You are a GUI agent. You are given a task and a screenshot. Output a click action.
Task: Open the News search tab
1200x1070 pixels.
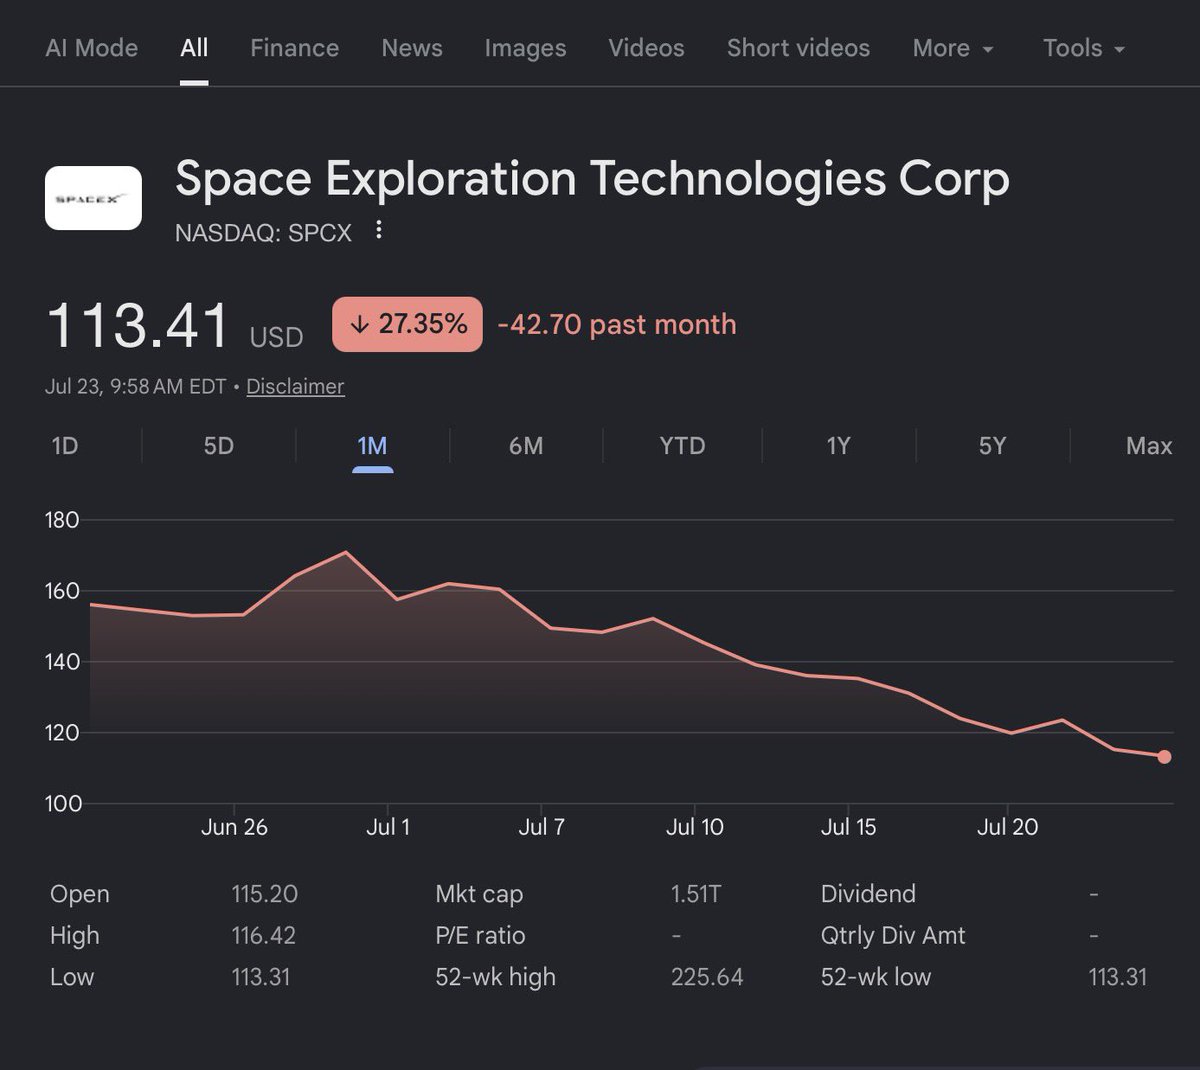click(x=412, y=48)
